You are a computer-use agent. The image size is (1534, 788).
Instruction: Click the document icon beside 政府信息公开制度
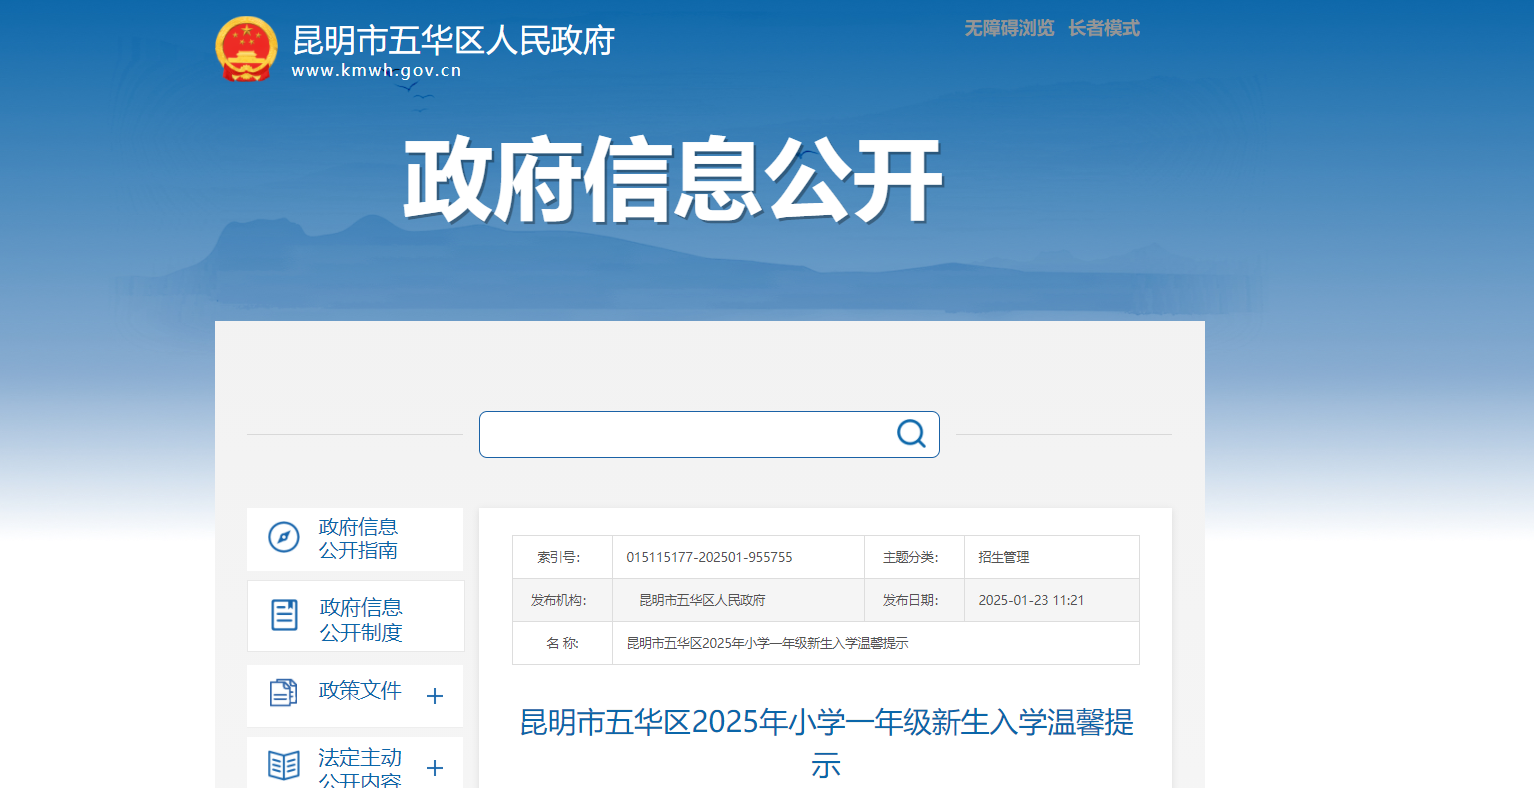285,615
